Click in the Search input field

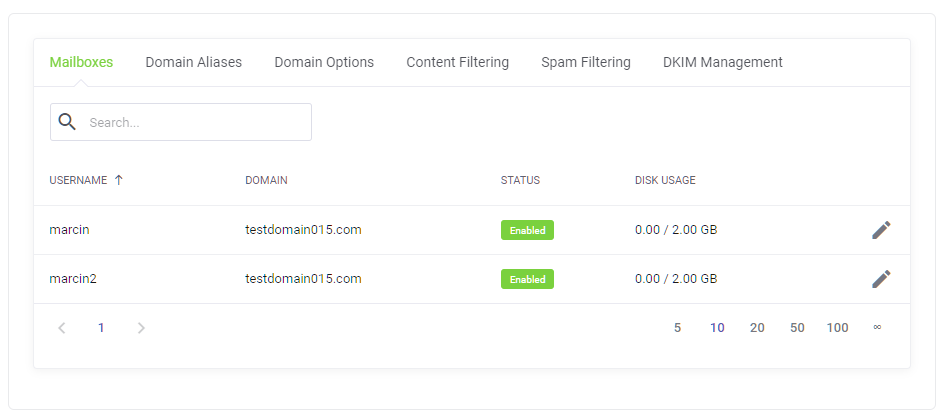point(195,122)
